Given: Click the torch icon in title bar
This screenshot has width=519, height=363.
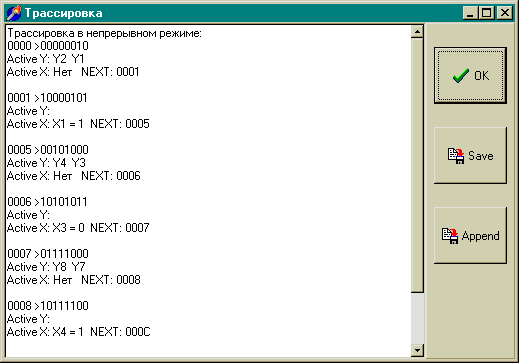Looking at the screenshot, I should pyautogui.click(x=14, y=13).
